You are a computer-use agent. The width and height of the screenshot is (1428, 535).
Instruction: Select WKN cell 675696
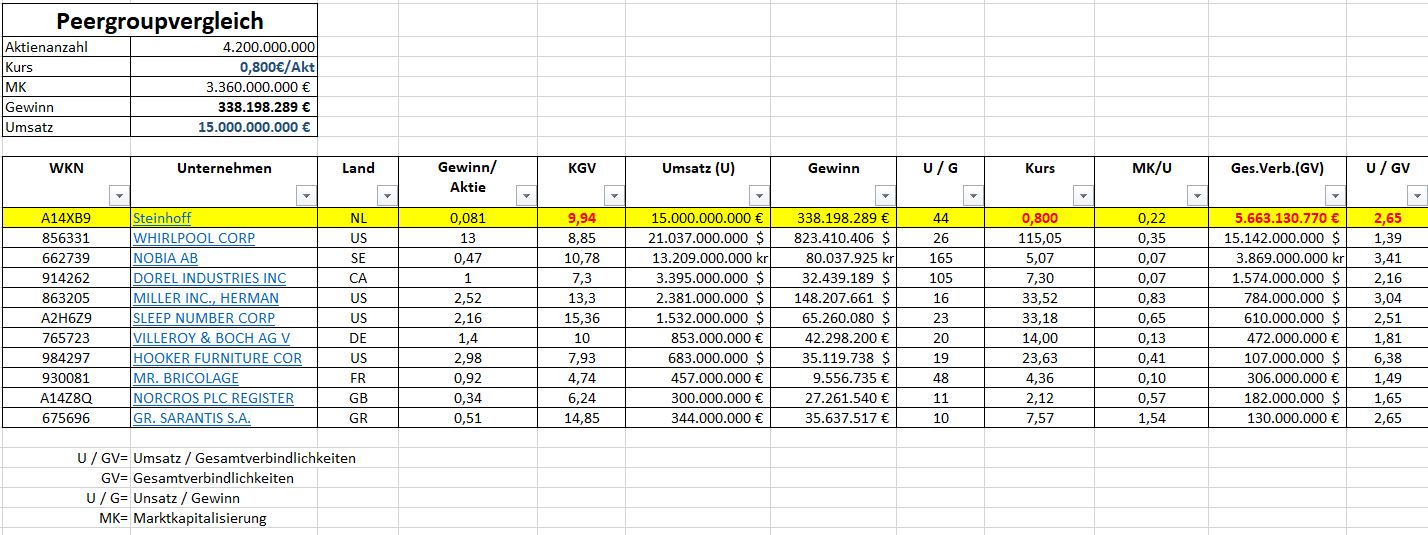pos(66,418)
